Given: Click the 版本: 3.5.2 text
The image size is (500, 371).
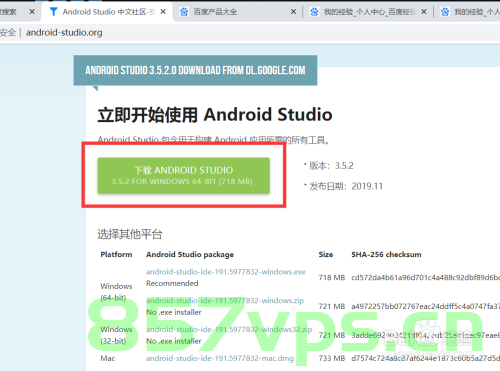Looking at the screenshot, I should 331,166.
